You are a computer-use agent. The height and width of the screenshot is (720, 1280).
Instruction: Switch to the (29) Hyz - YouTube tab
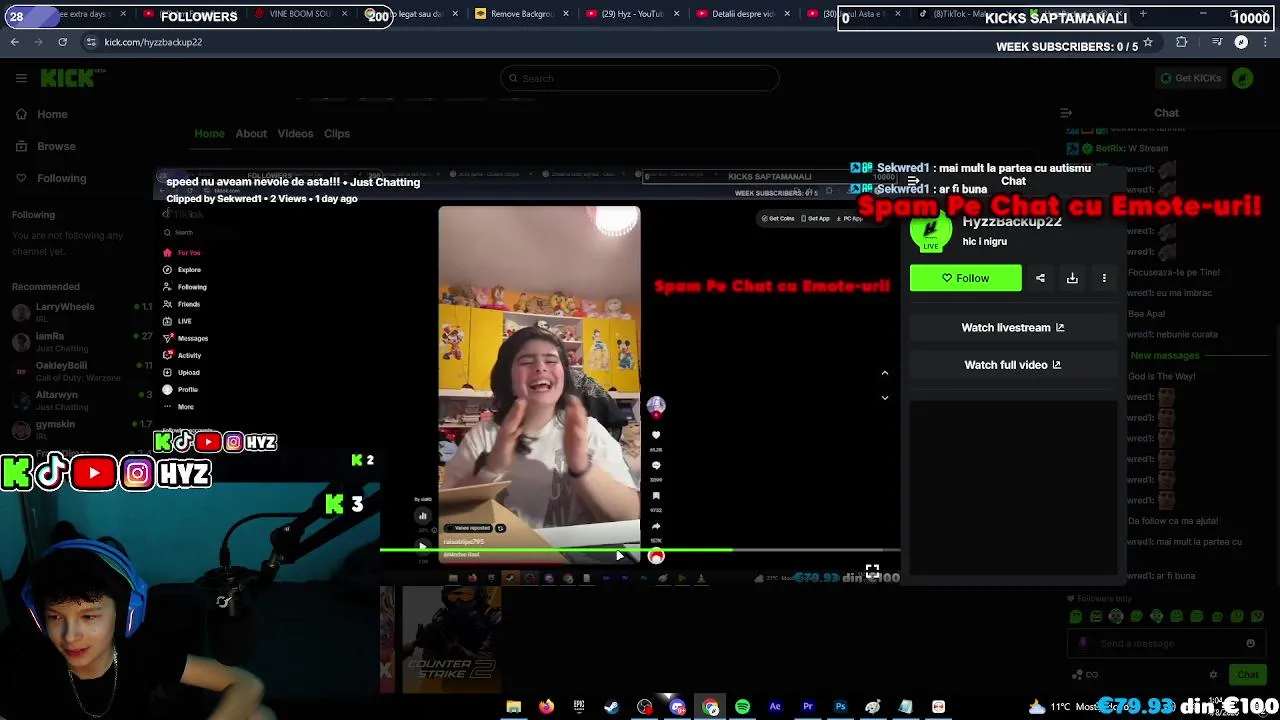pos(631,14)
